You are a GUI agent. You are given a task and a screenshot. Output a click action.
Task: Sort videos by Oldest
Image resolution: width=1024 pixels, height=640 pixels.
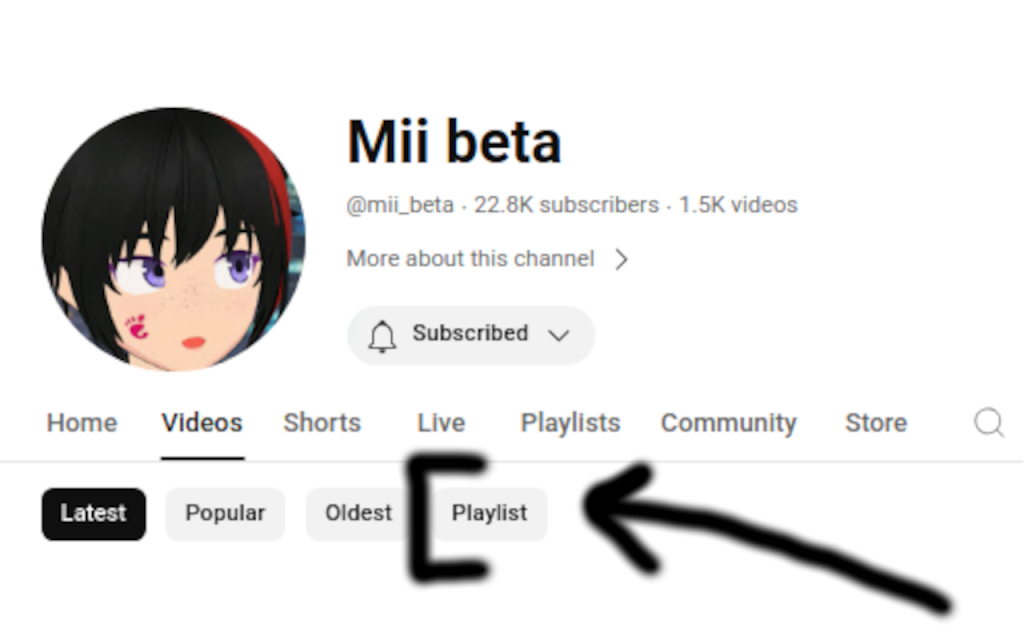(358, 514)
